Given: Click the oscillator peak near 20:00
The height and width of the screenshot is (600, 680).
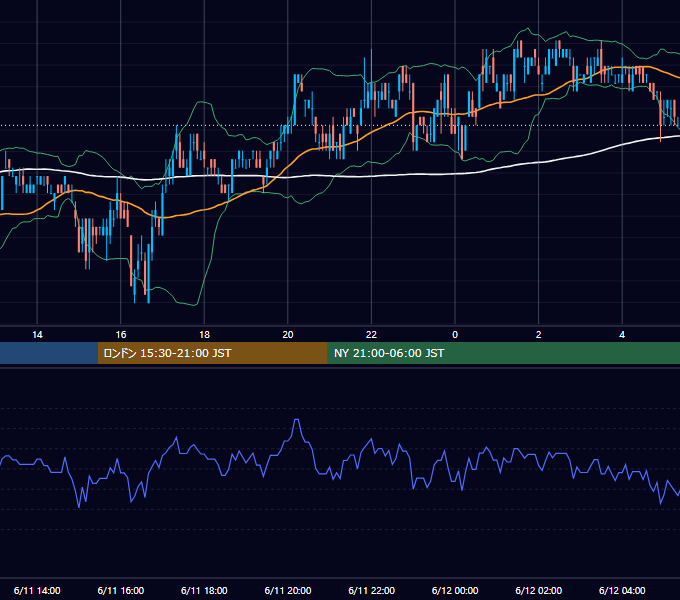Looking at the screenshot, I should (x=297, y=421).
